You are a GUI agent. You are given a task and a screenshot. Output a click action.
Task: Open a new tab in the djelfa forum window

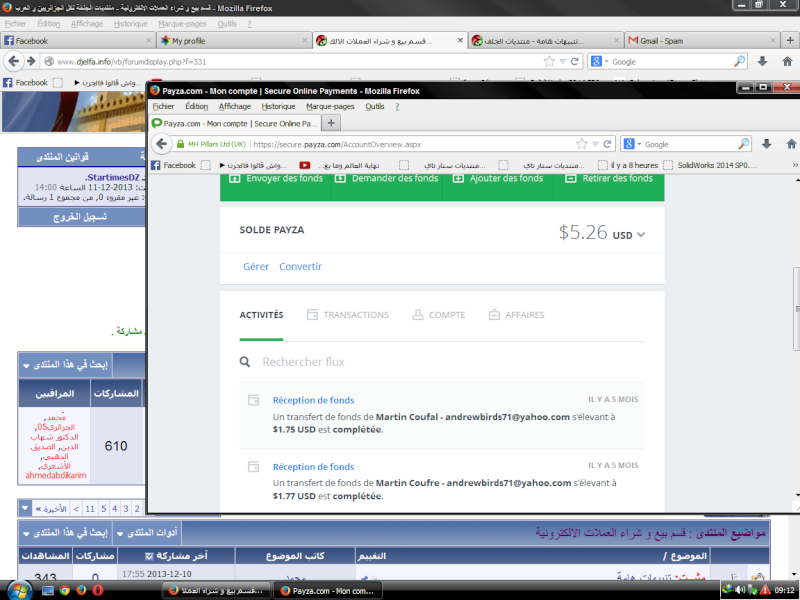click(790, 40)
